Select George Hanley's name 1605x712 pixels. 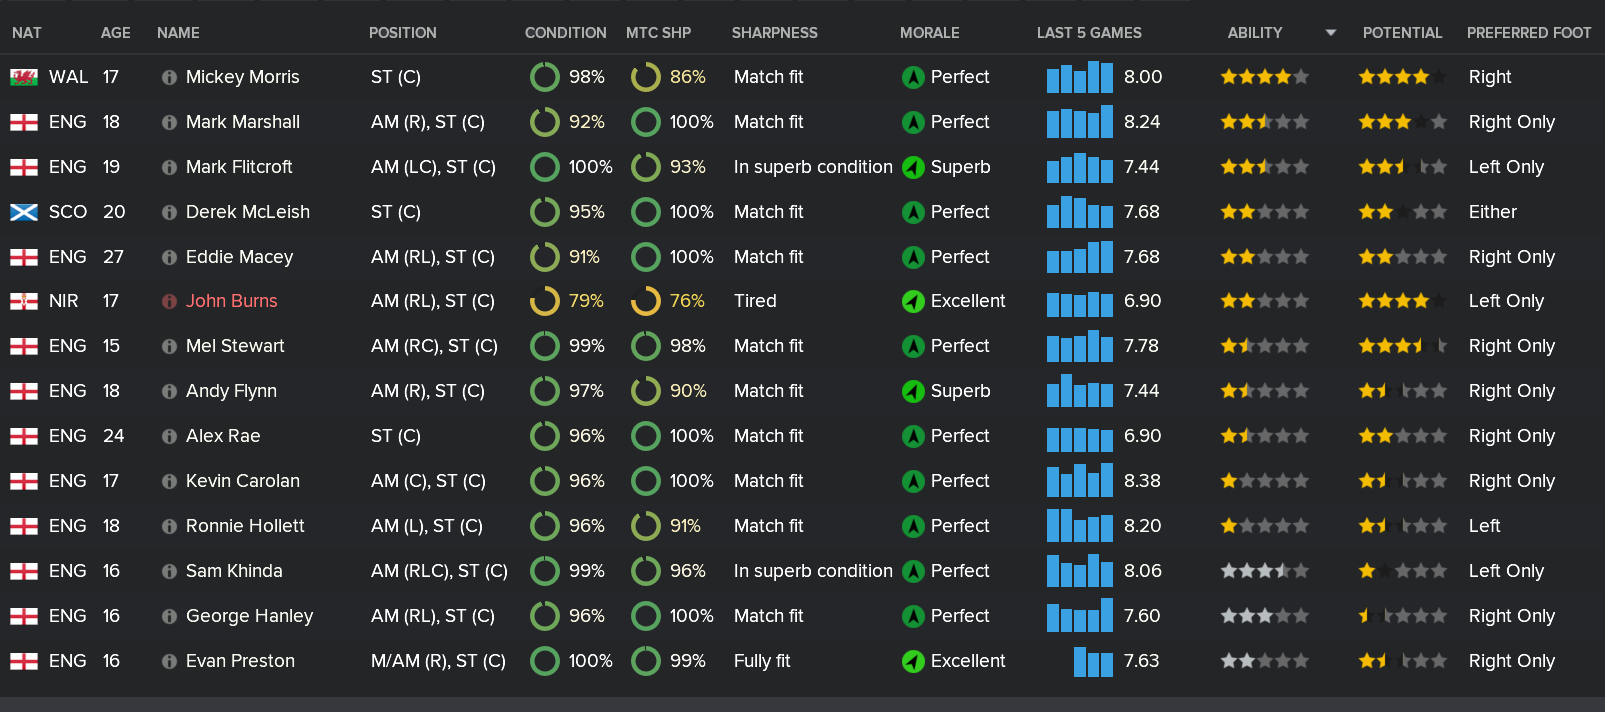coord(249,616)
